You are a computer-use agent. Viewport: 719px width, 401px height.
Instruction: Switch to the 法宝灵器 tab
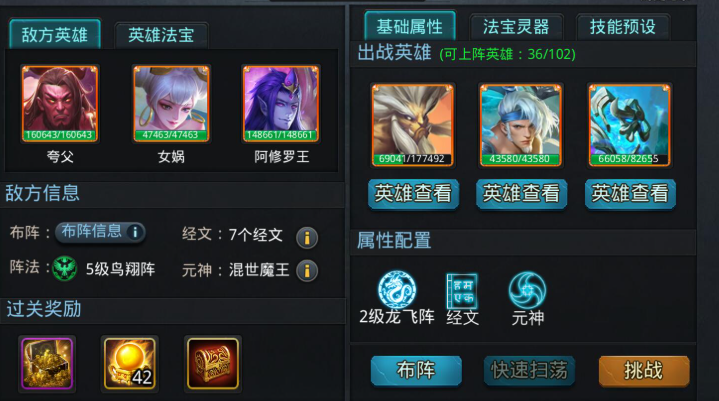516,27
